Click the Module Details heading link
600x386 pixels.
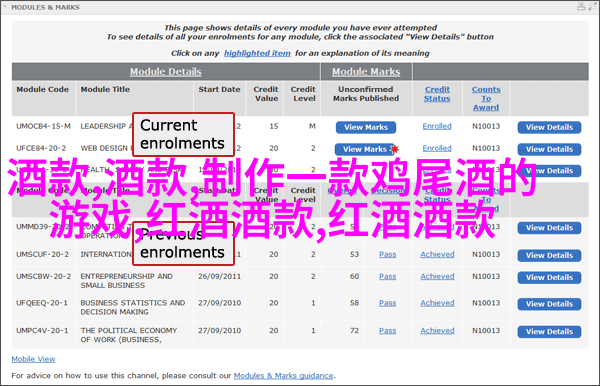[165, 72]
